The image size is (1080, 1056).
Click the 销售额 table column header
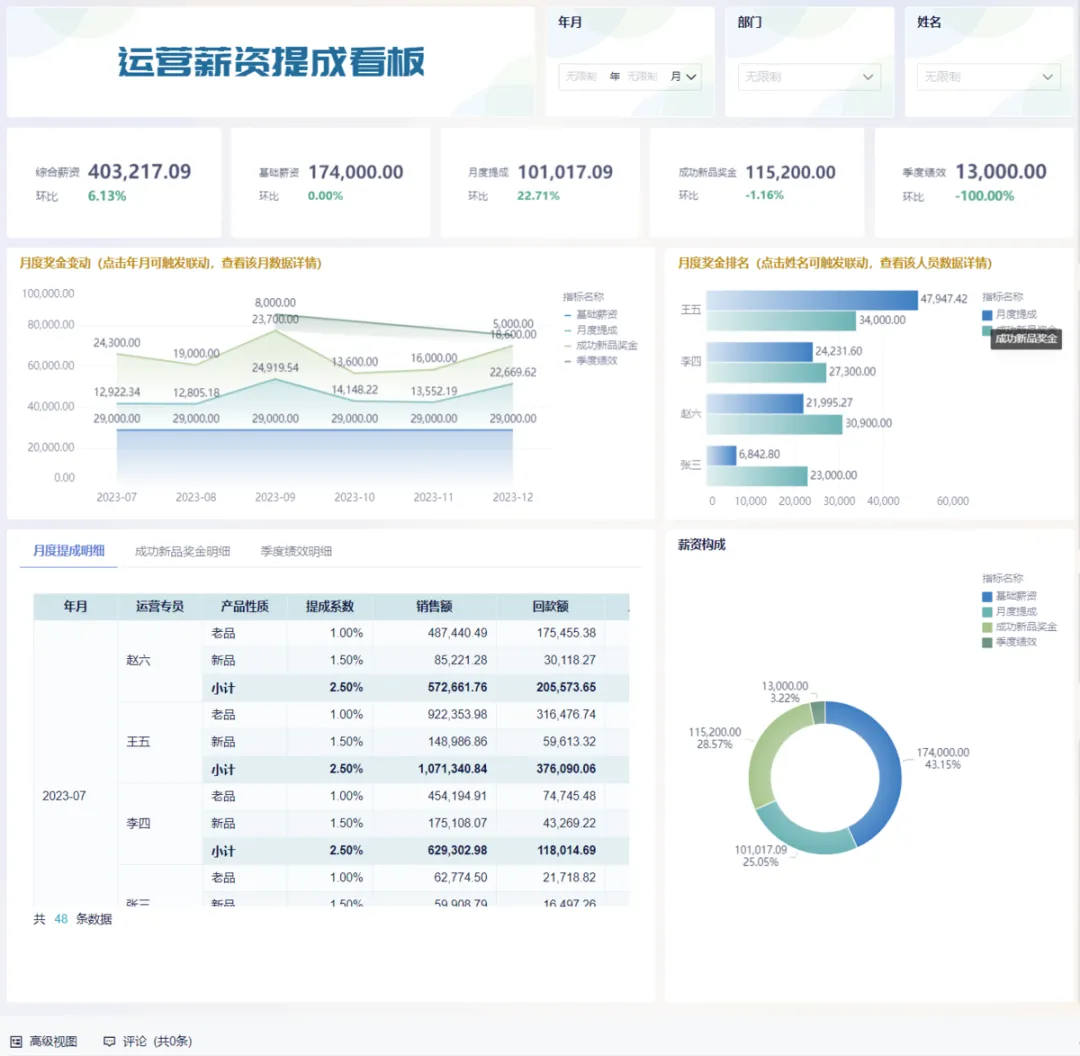[x=434, y=606]
